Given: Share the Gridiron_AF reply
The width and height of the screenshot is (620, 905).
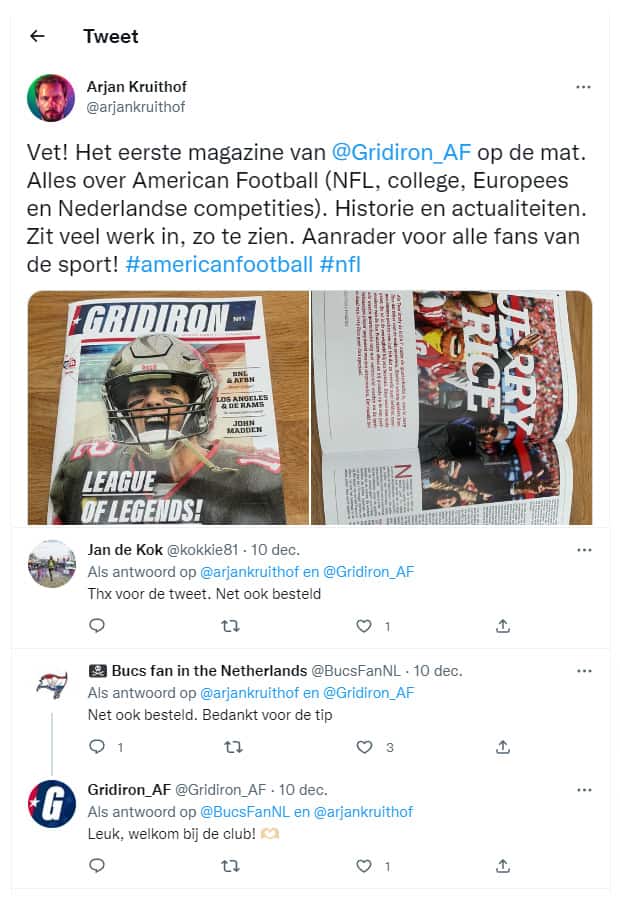Looking at the screenshot, I should [503, 866].
